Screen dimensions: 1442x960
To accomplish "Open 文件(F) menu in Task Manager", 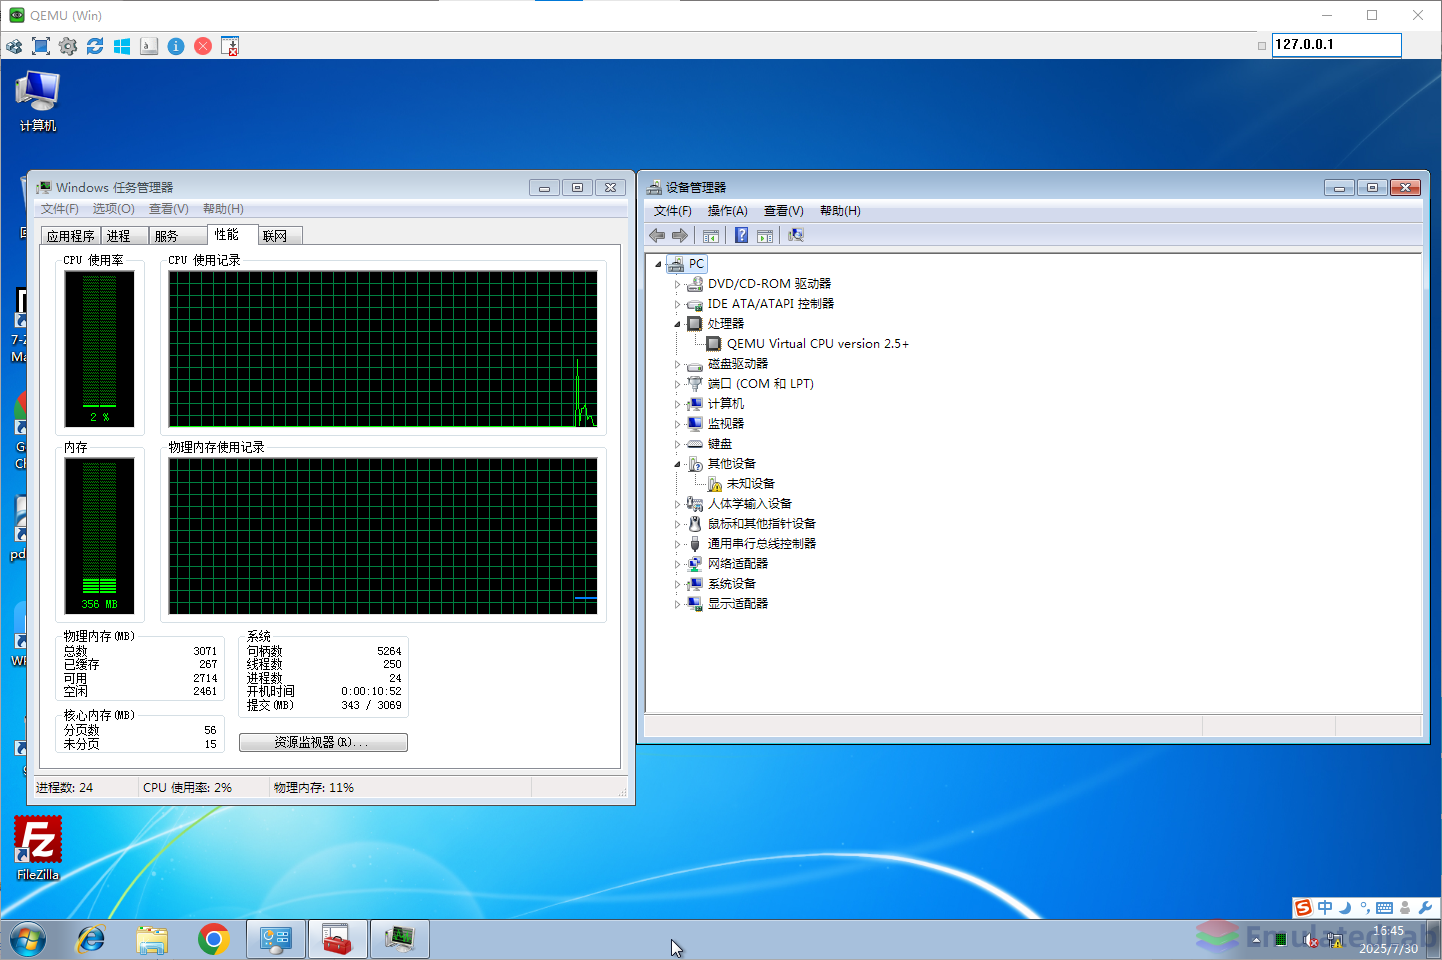I will click(60, 209).
